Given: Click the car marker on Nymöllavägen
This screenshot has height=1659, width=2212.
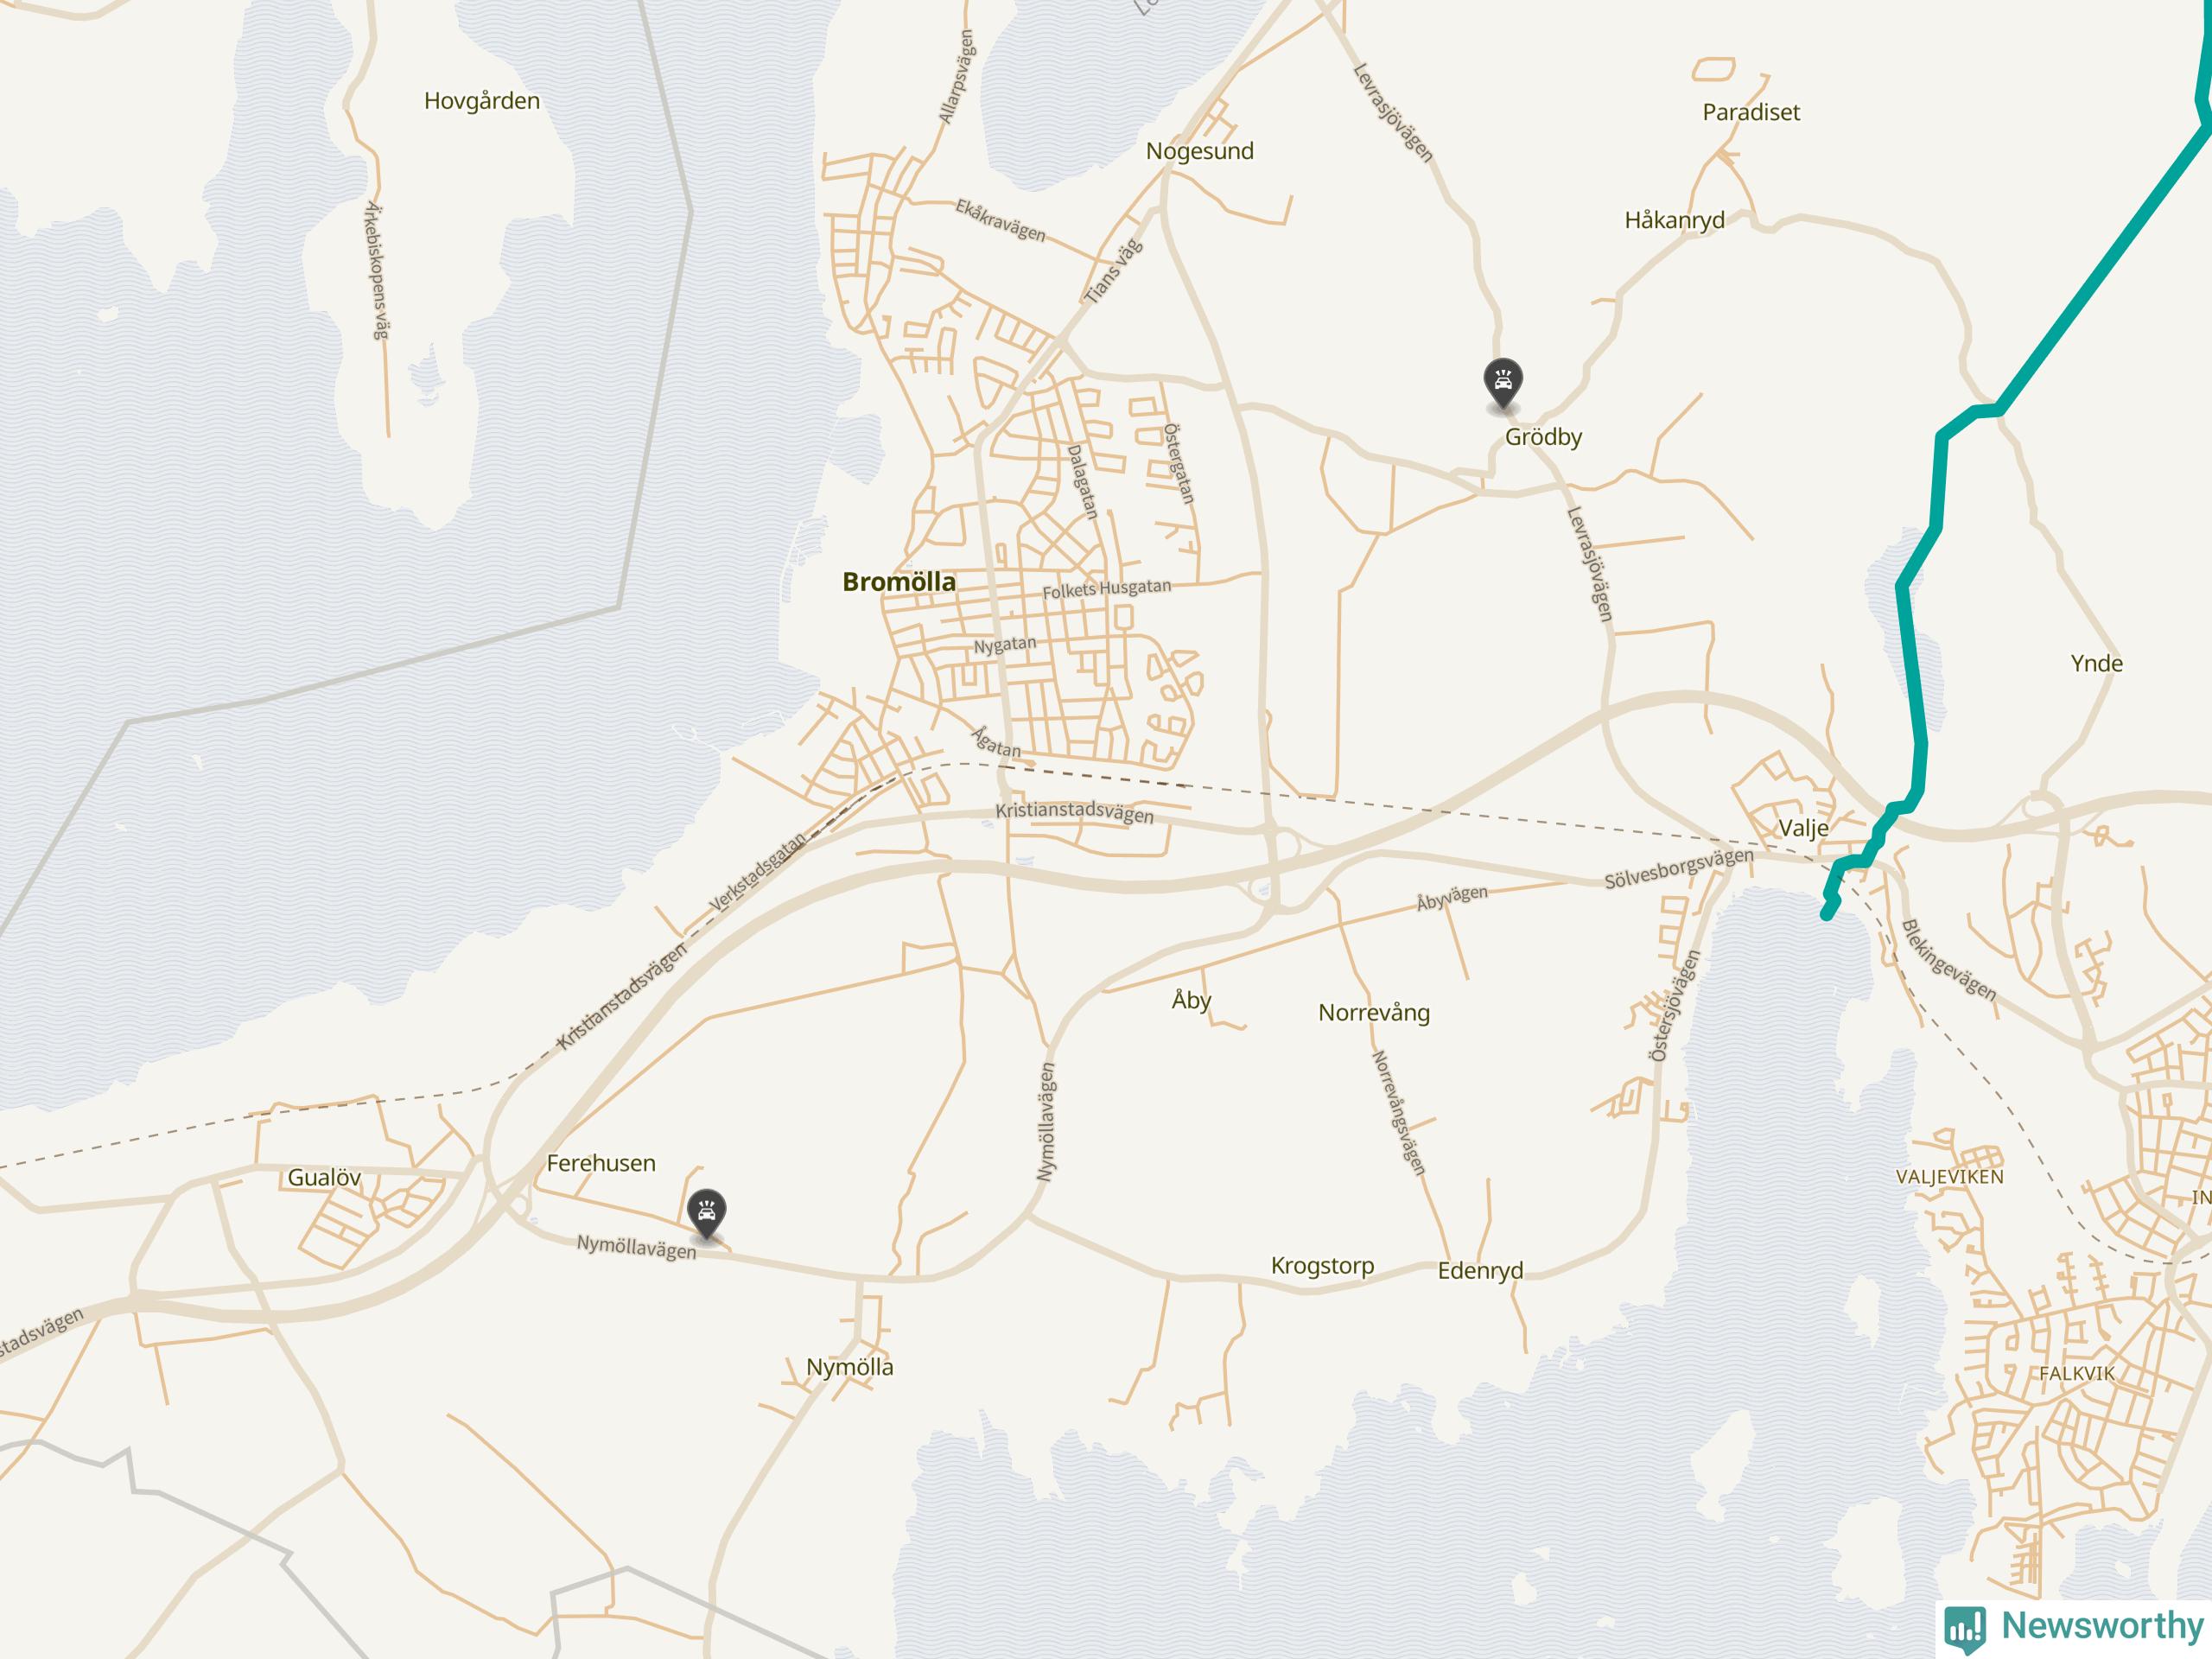Looking at the screenshot, I should 707,1215.
